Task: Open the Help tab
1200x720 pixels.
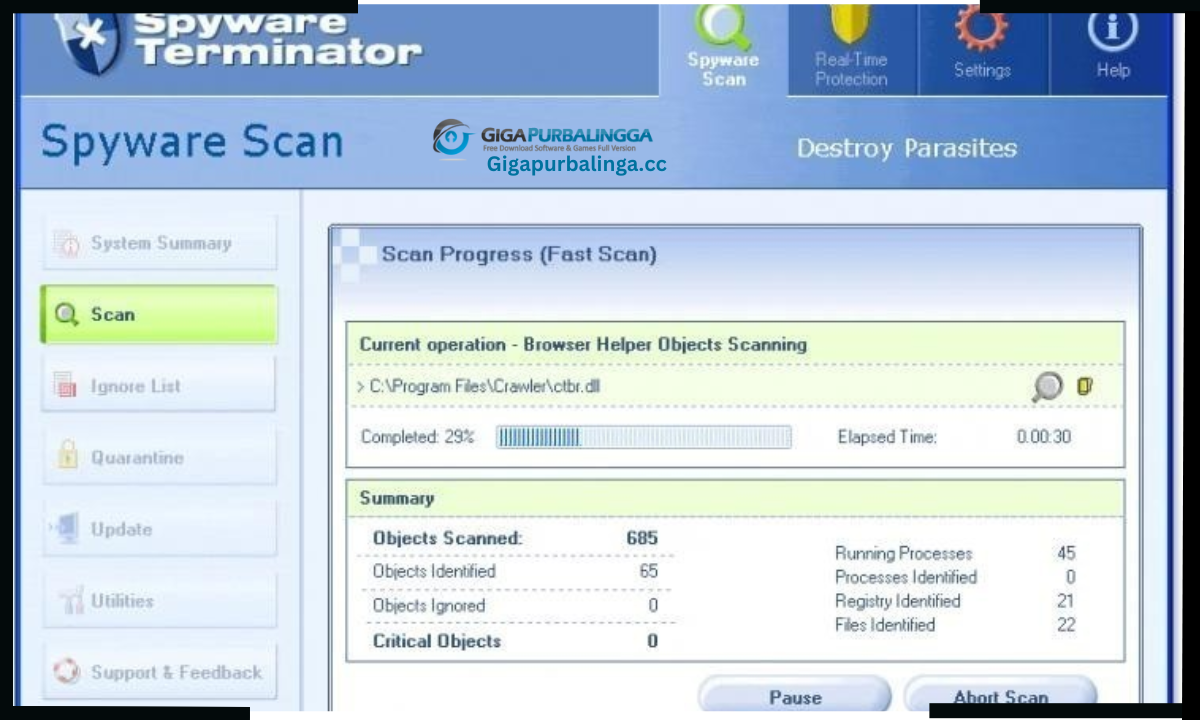Action: [x=1112, y=48]
